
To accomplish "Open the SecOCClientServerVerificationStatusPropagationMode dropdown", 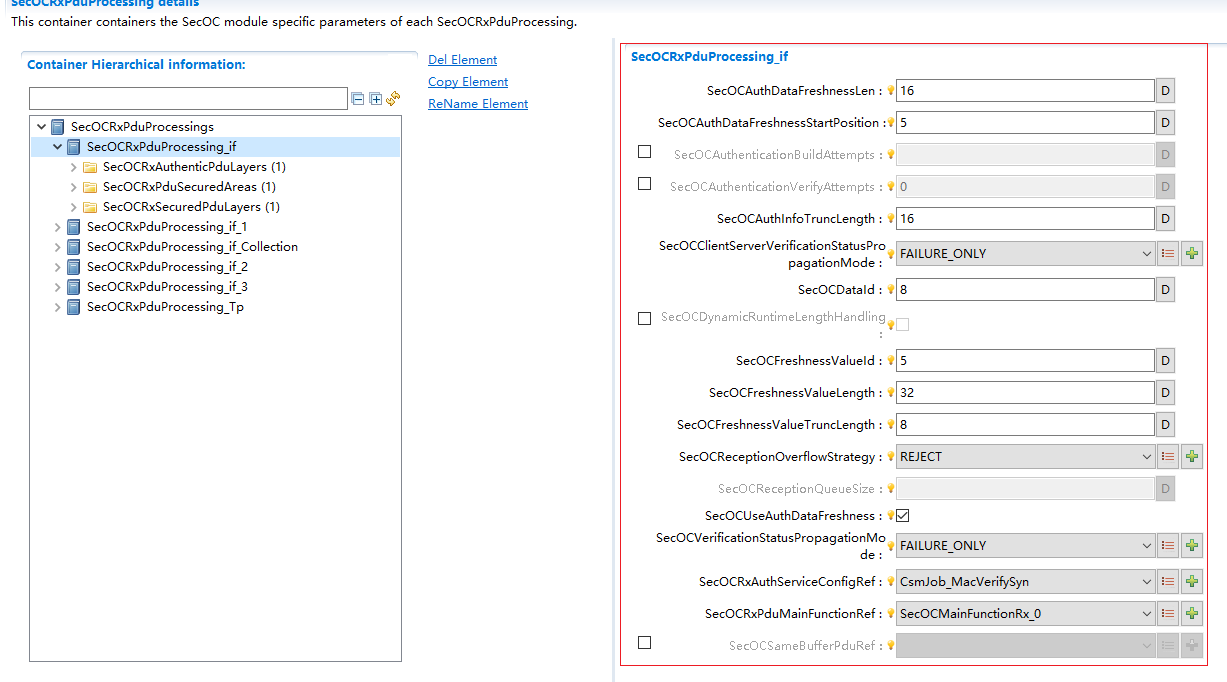I will click(1025, 253).
